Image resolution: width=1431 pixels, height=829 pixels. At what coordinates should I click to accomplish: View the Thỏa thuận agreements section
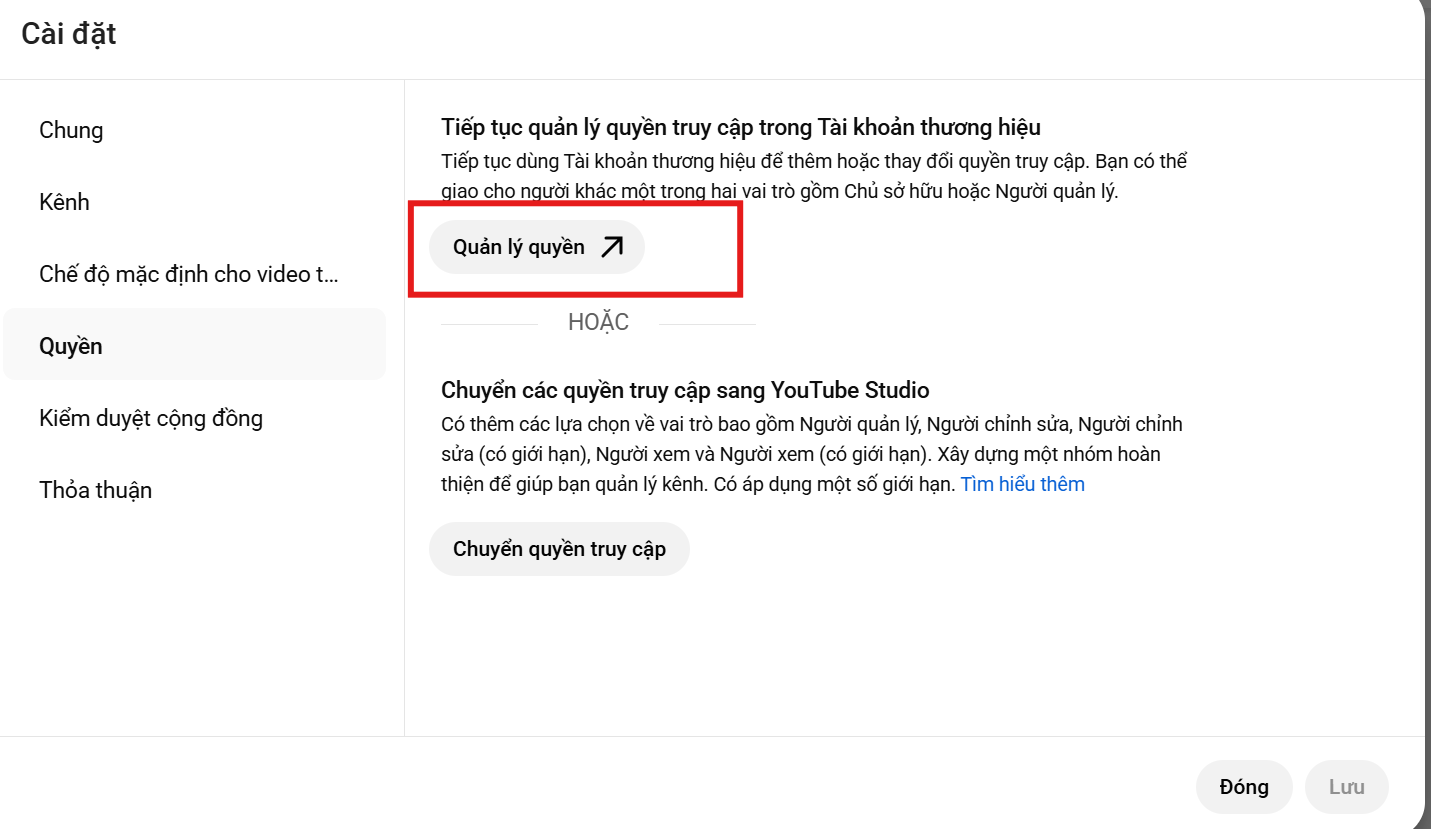(x=95, y=490)
